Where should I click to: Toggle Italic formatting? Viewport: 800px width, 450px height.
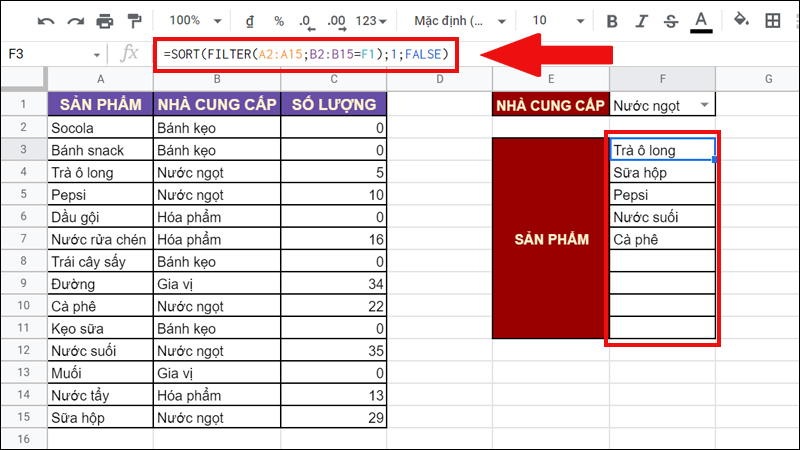click(x=640, y=20)
